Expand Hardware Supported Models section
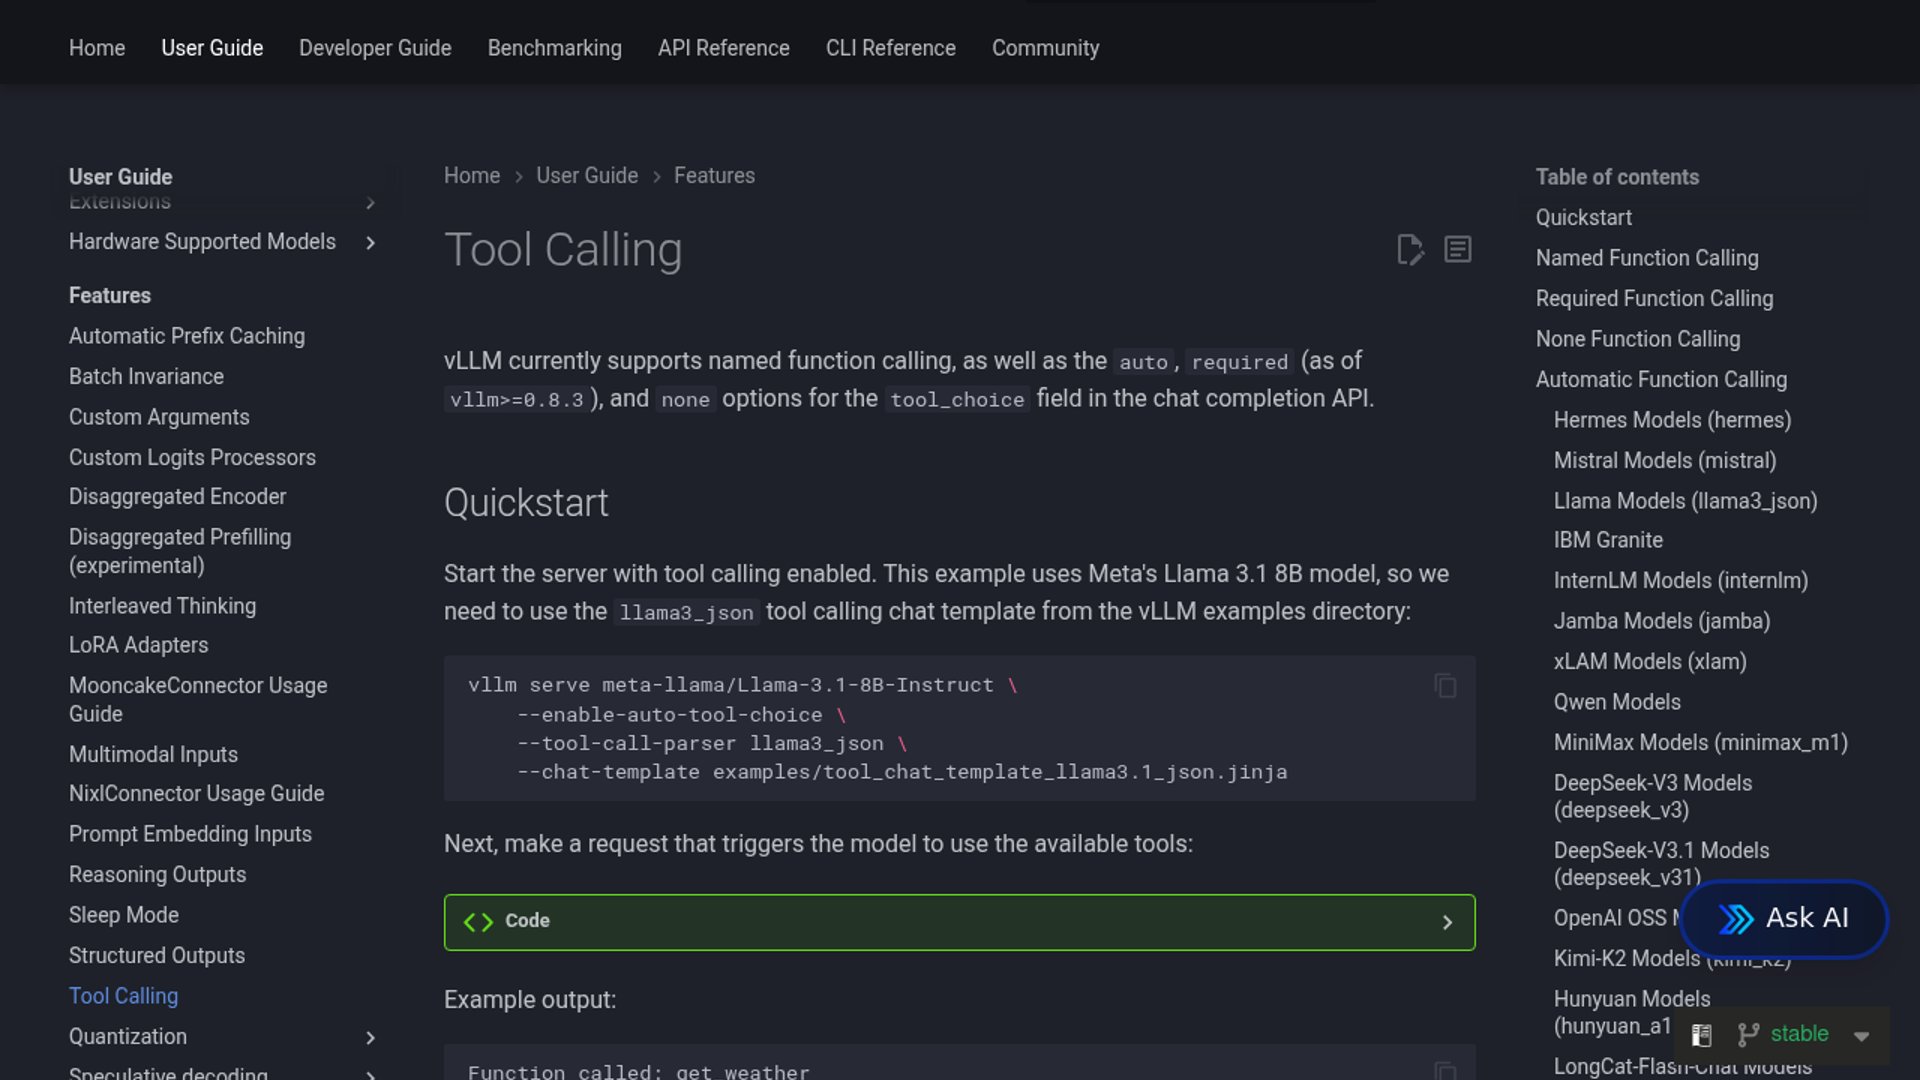Viewport: 1920px width, 1080px height. 370,243
